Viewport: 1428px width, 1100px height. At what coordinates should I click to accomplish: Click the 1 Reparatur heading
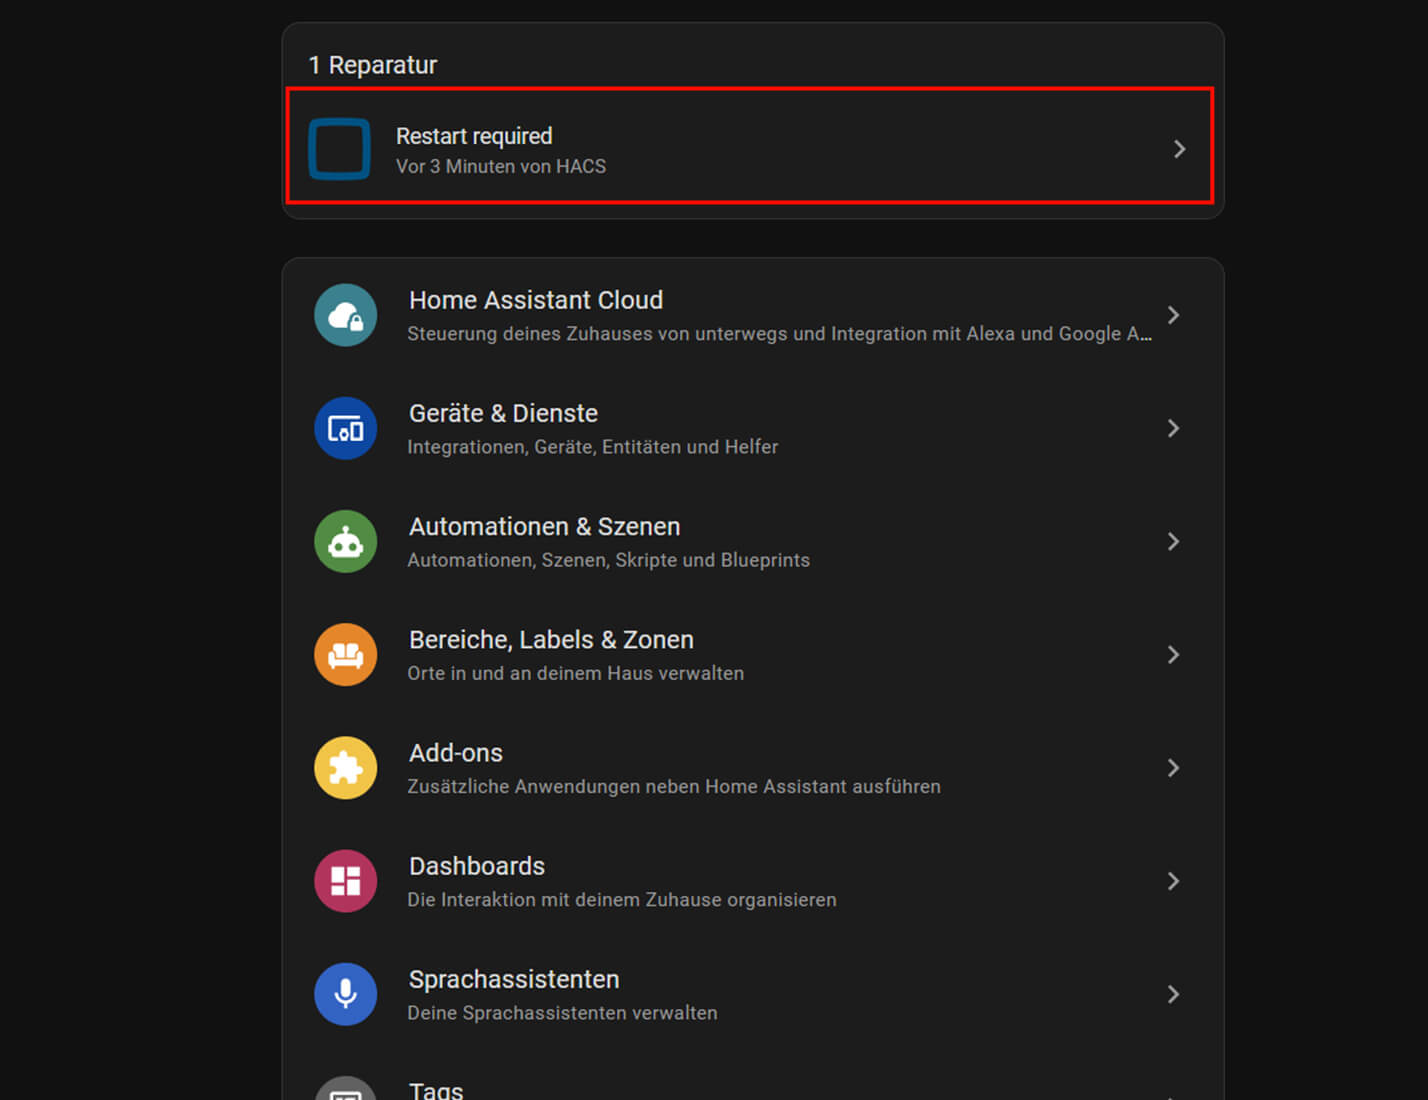pos(373,65)
